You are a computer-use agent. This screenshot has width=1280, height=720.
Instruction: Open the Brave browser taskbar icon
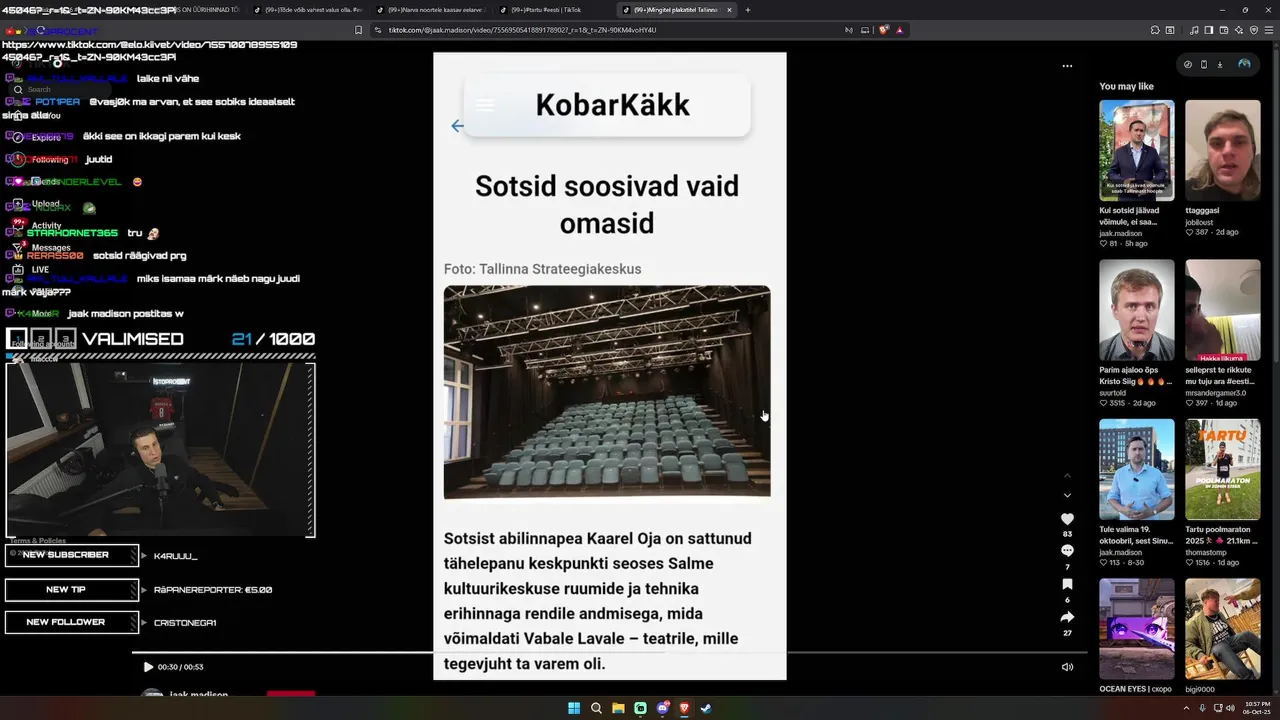pyautogui.click(x=684, y=708)
